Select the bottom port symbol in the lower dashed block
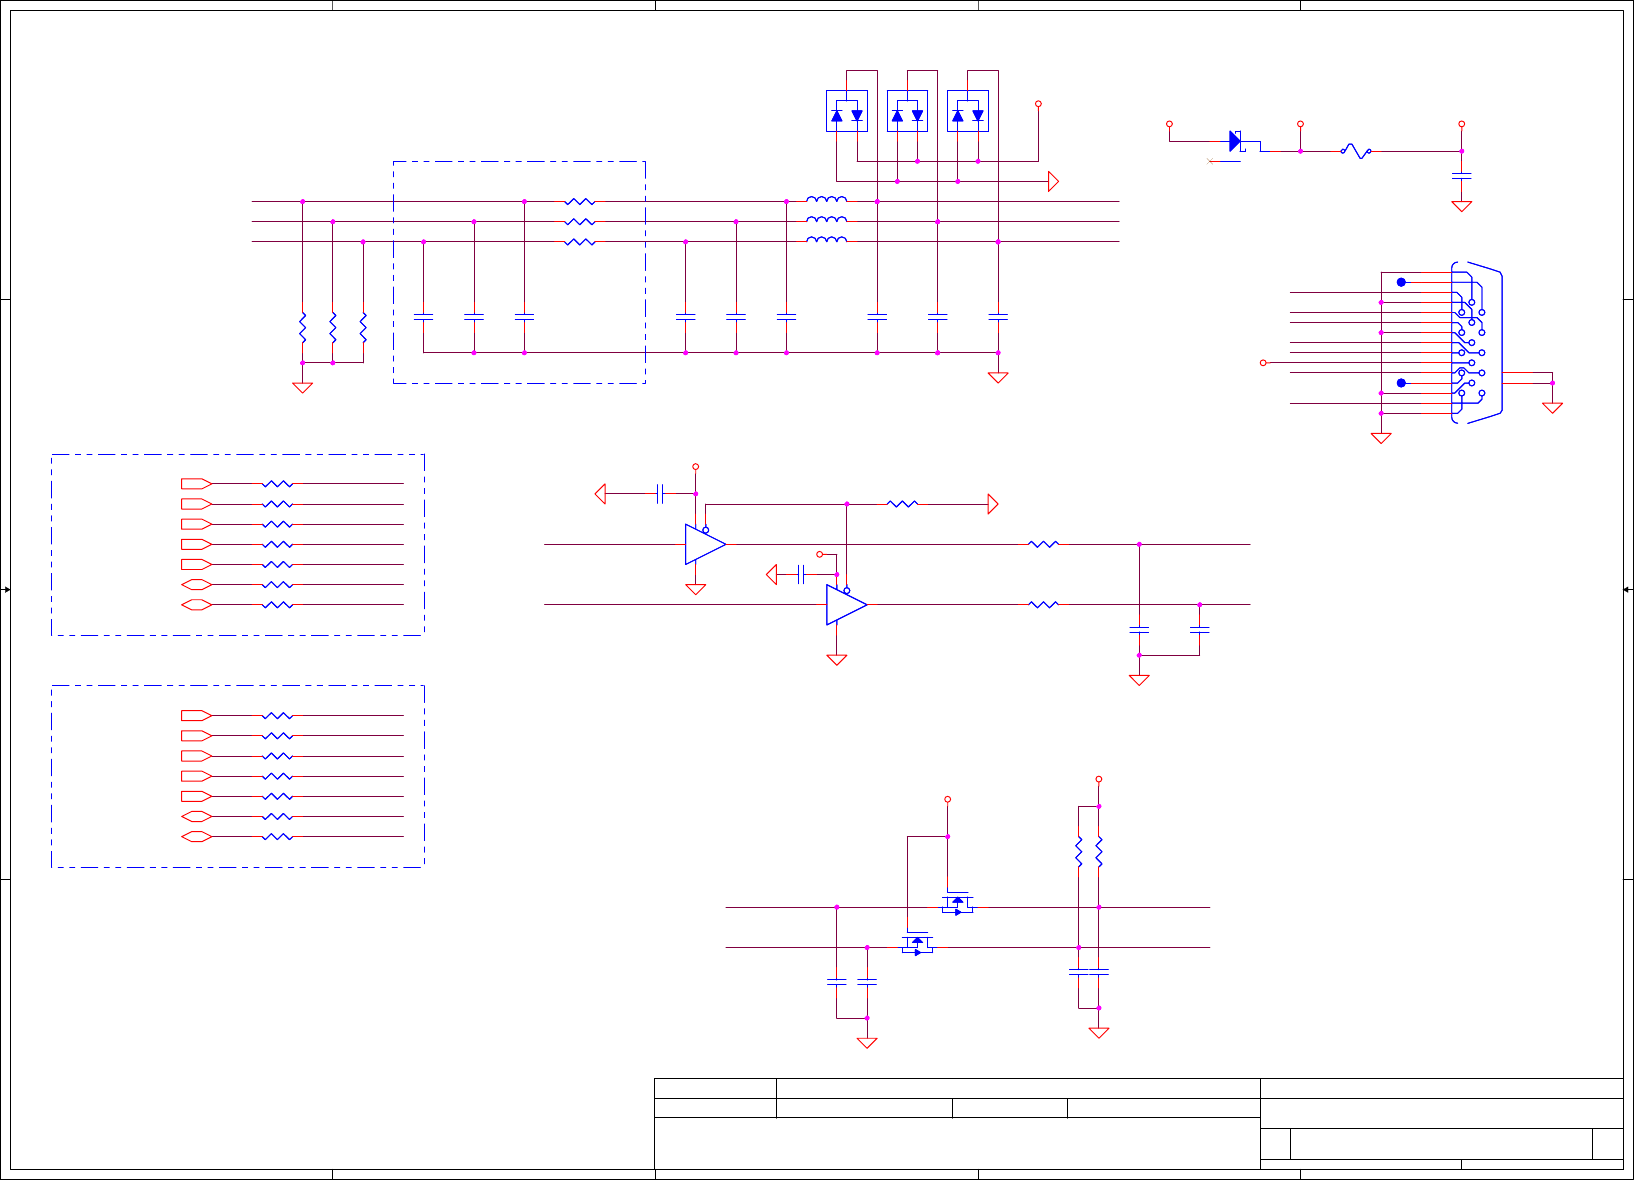Viewport: 1634px width, 1180px height. click(196, 836)
